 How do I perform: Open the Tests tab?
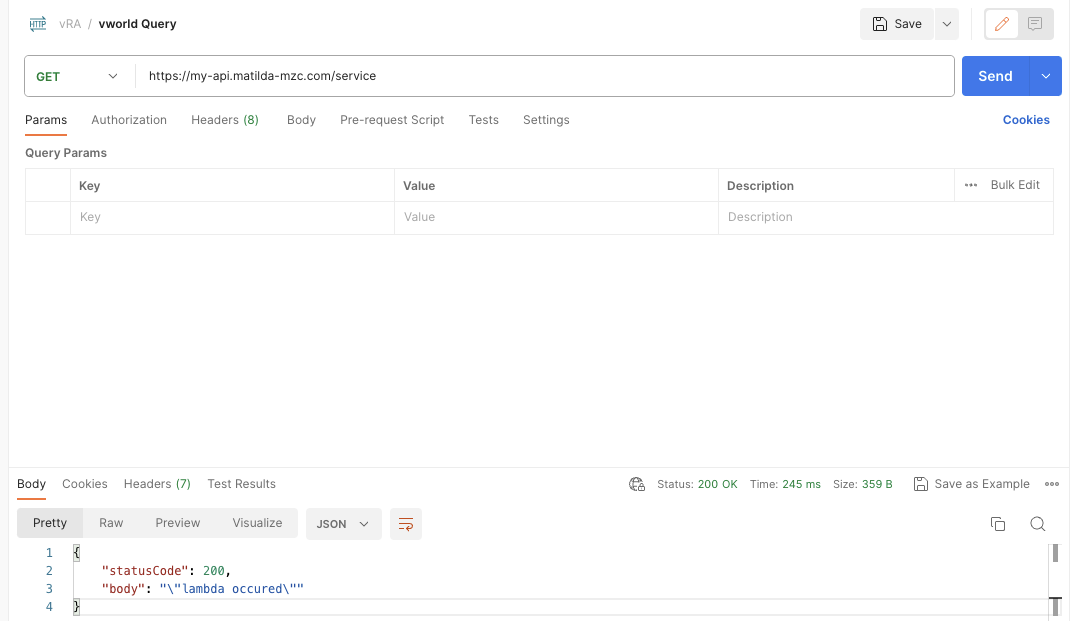[484, 120]
